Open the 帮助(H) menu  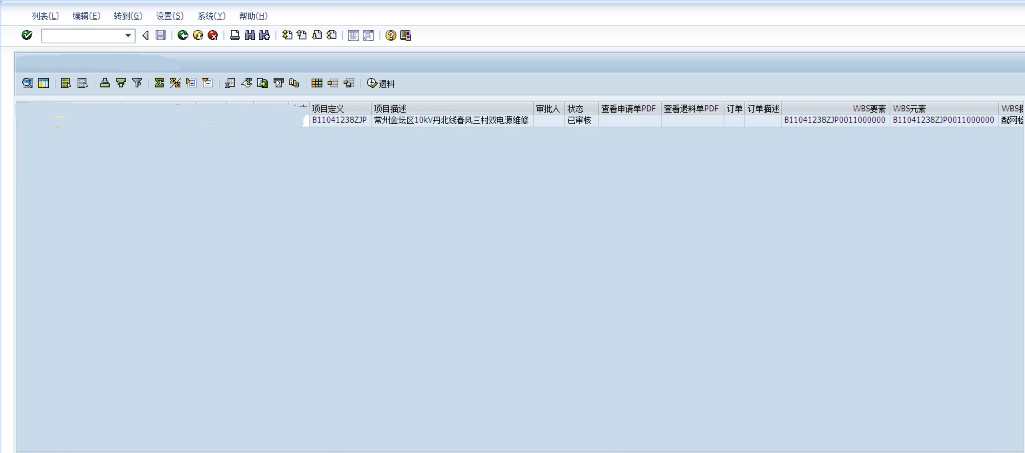point(253,16)
